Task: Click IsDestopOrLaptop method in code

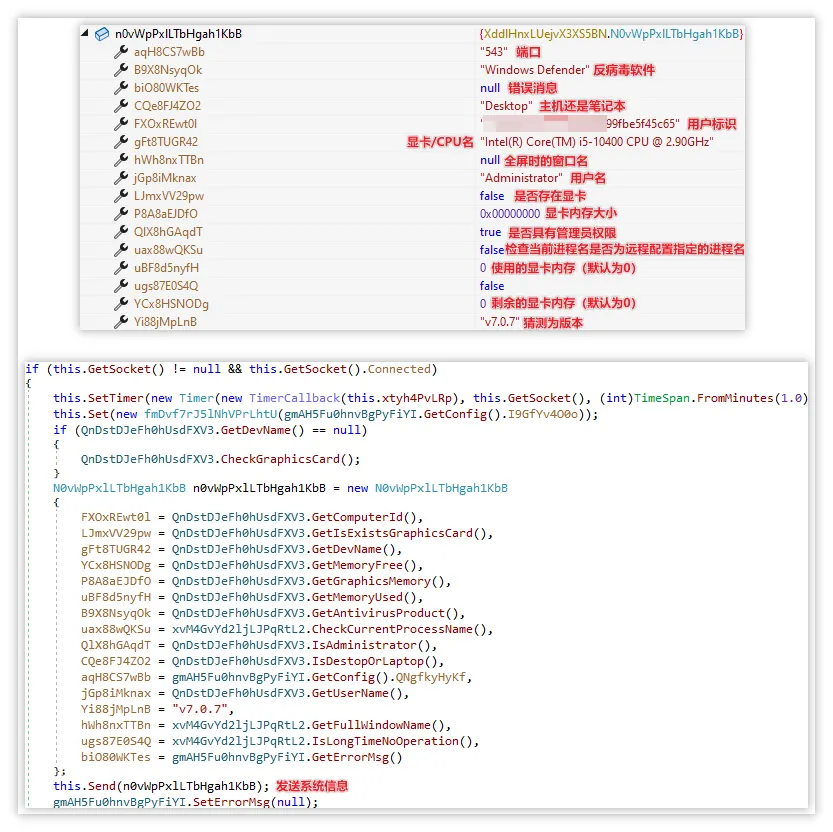Action: (x=368, y=661)
